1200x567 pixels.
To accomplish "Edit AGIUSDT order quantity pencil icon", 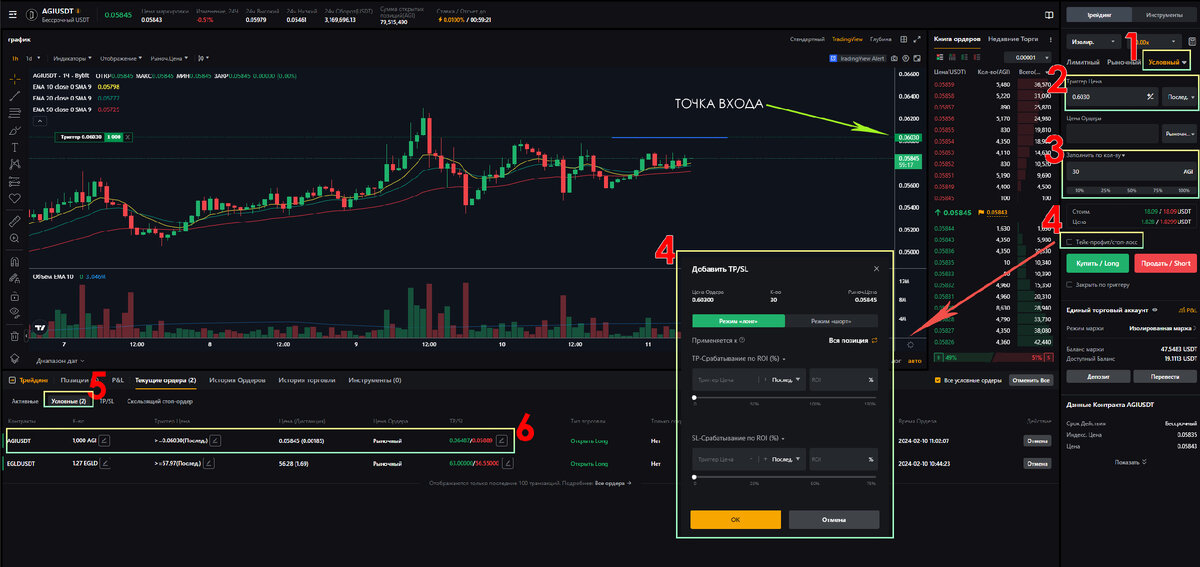I will click(x=106, y=440).
